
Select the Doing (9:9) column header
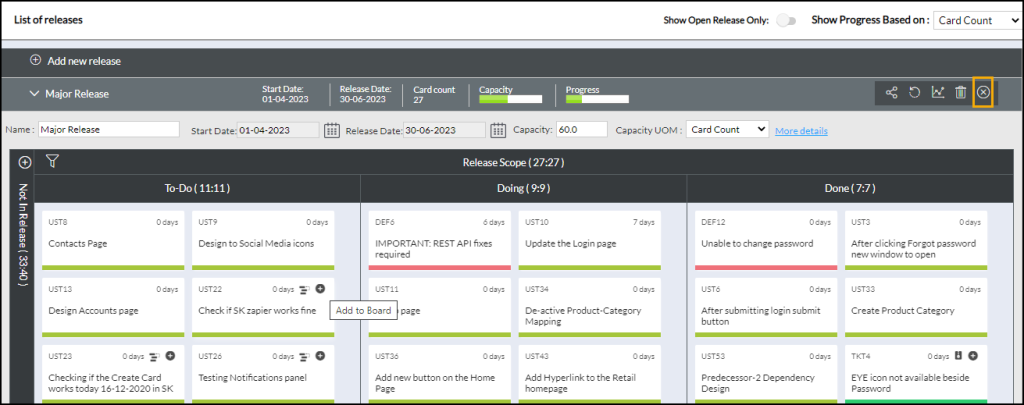click(x=524, y=188)
